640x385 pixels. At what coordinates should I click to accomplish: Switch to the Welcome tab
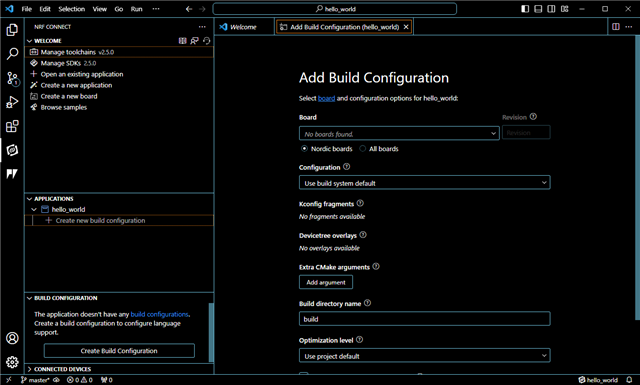(244, 27)
